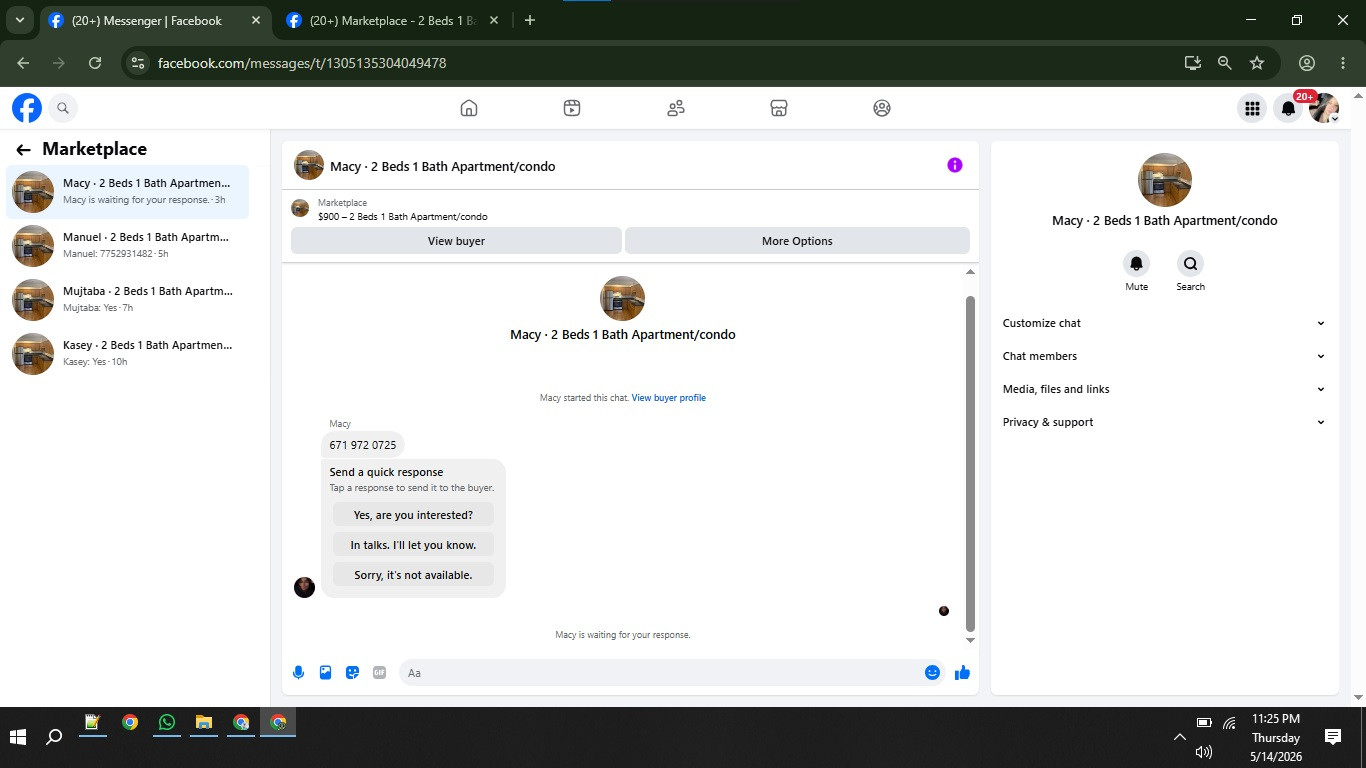Click the chat scrollbar down arrow

[x=970, y=640]
